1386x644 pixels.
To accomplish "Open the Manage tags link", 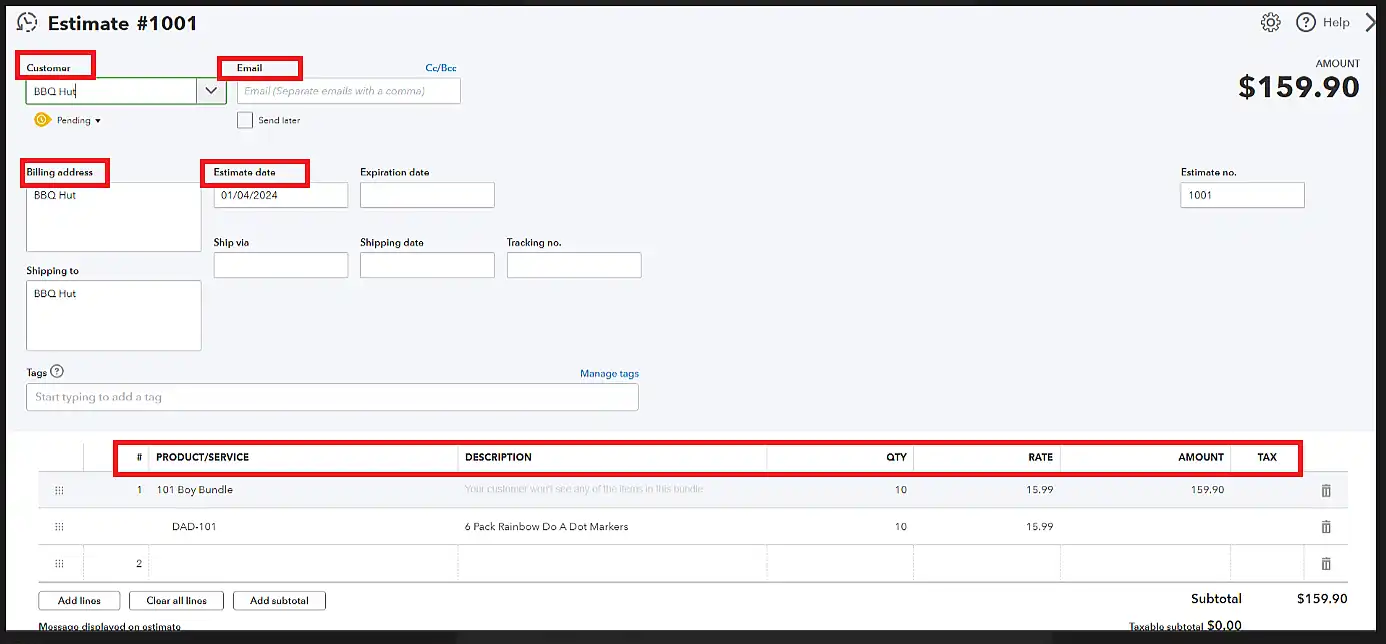I will 609,374.
